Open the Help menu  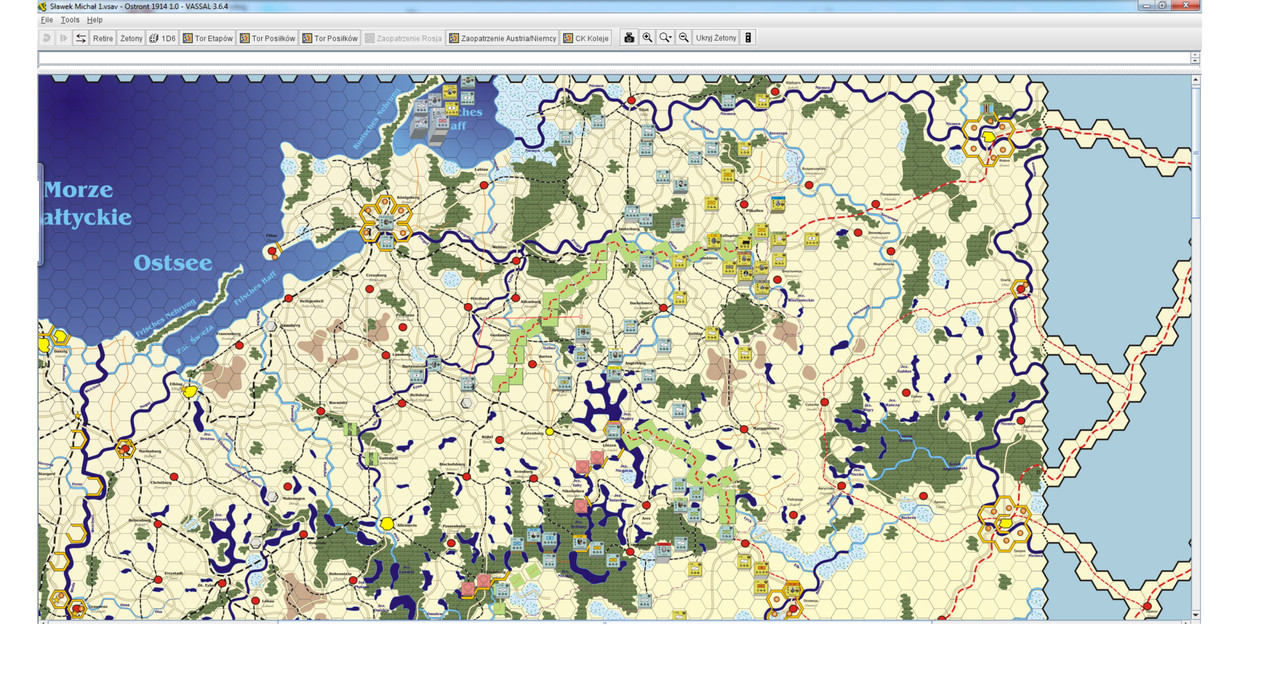[95, 20]
